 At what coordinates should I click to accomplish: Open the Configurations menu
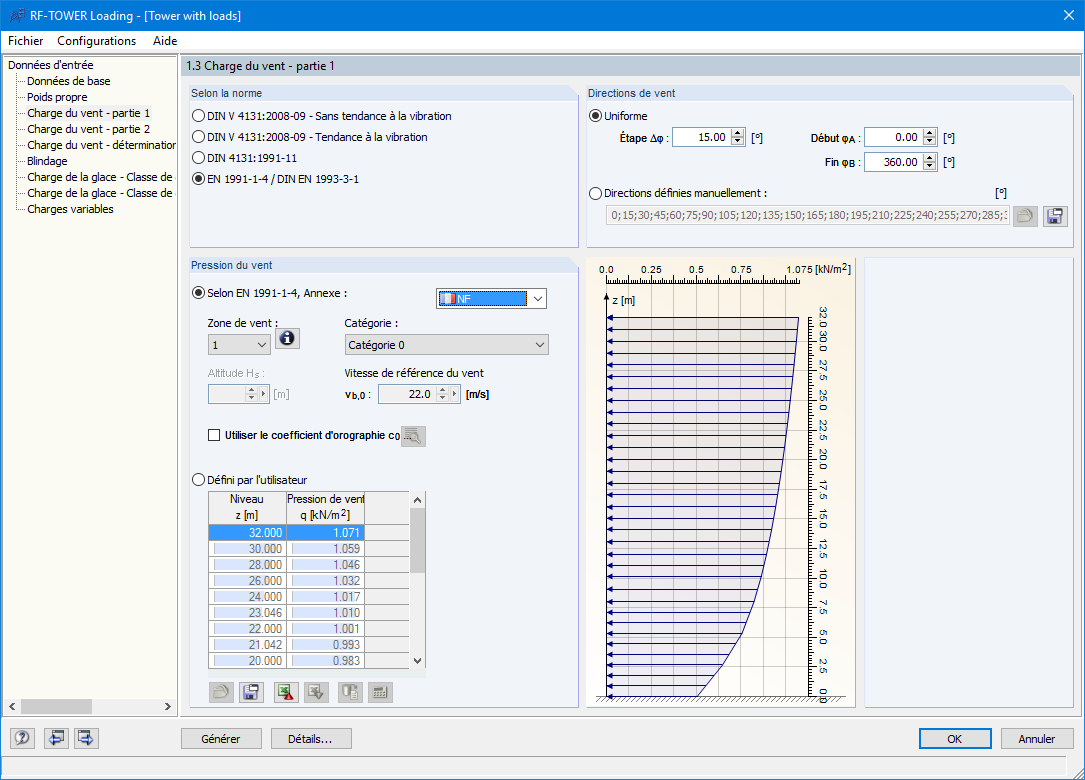pyautogui.click(x=97, y=41)
